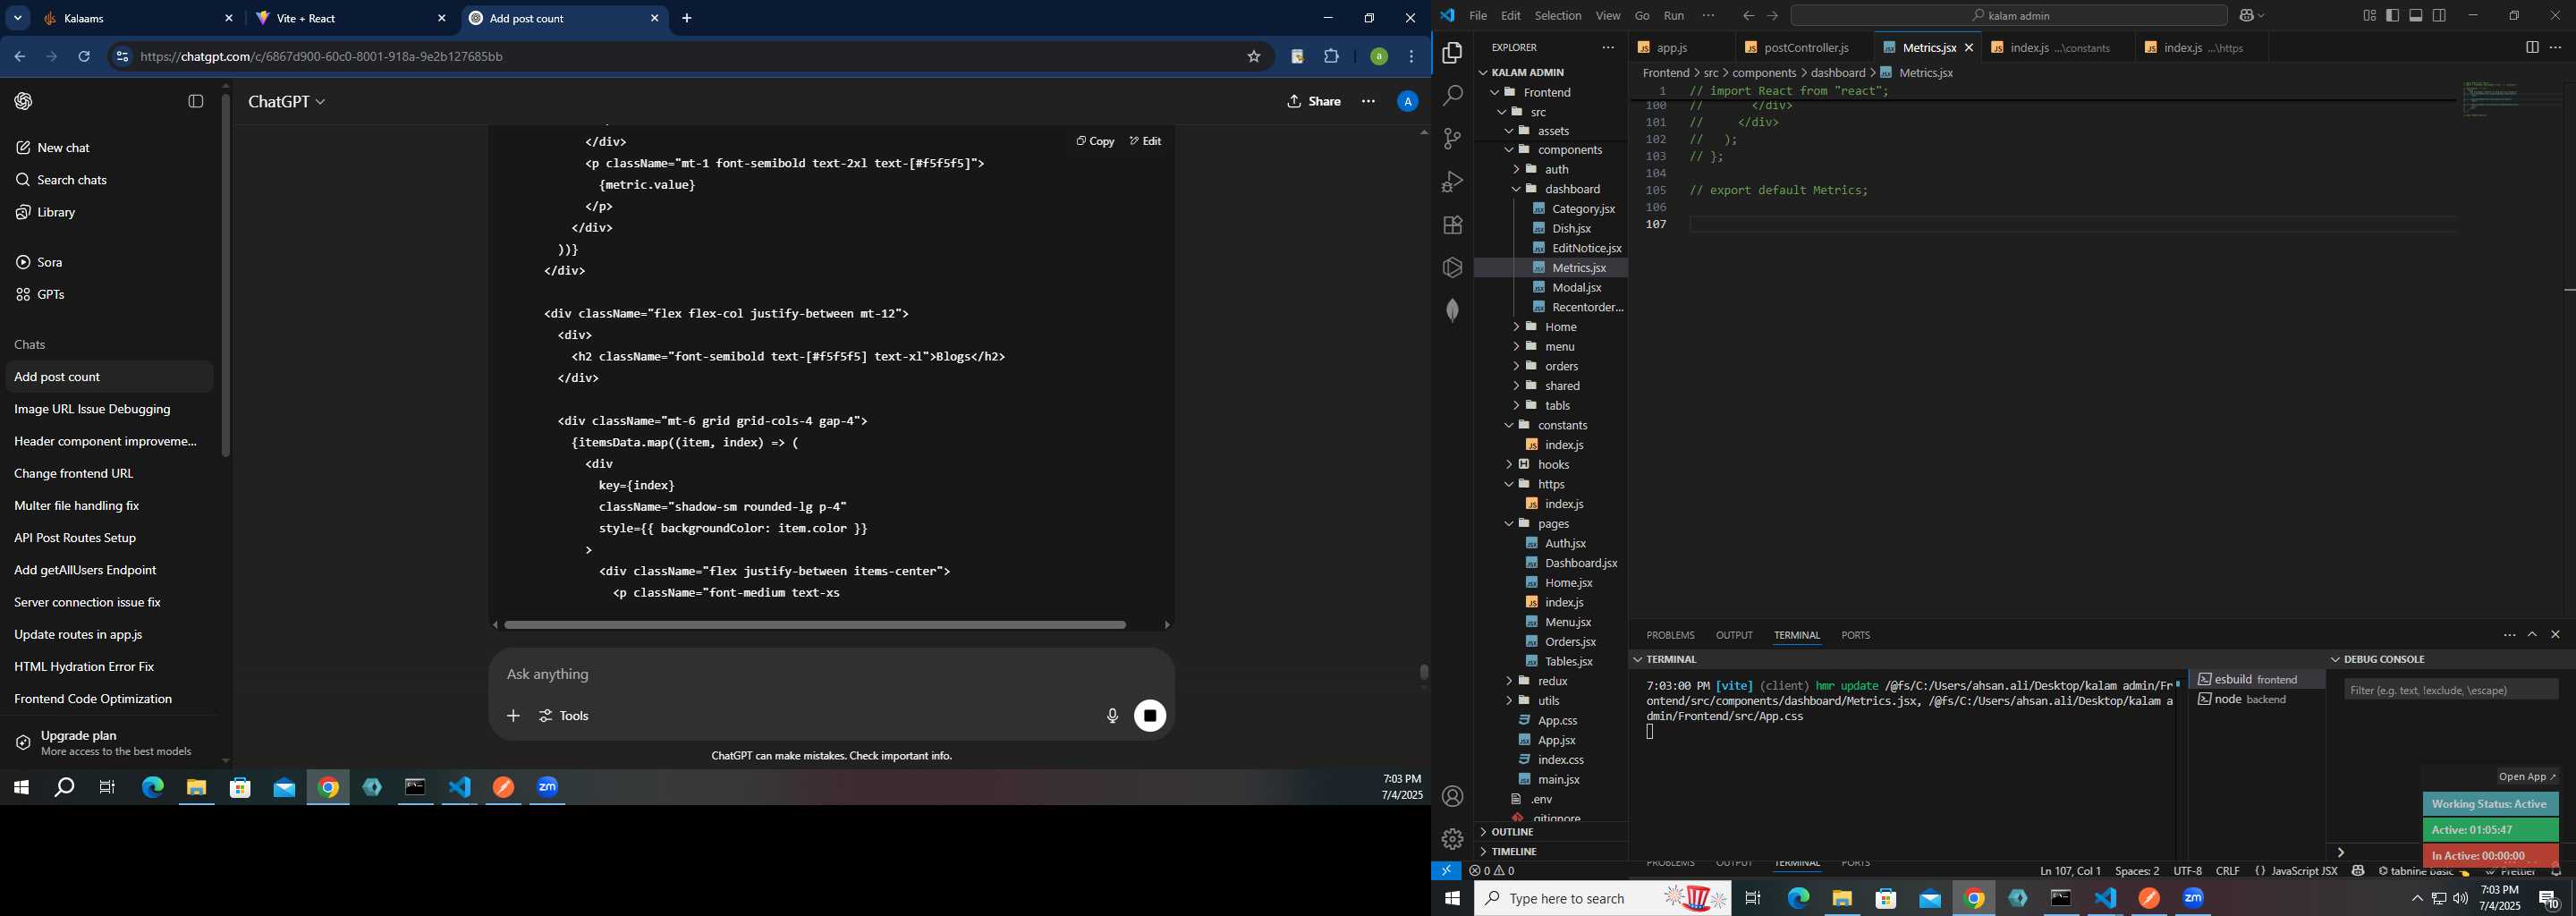
Task: Expand the redux folder in Explorer
Action: coord(1551,681)
